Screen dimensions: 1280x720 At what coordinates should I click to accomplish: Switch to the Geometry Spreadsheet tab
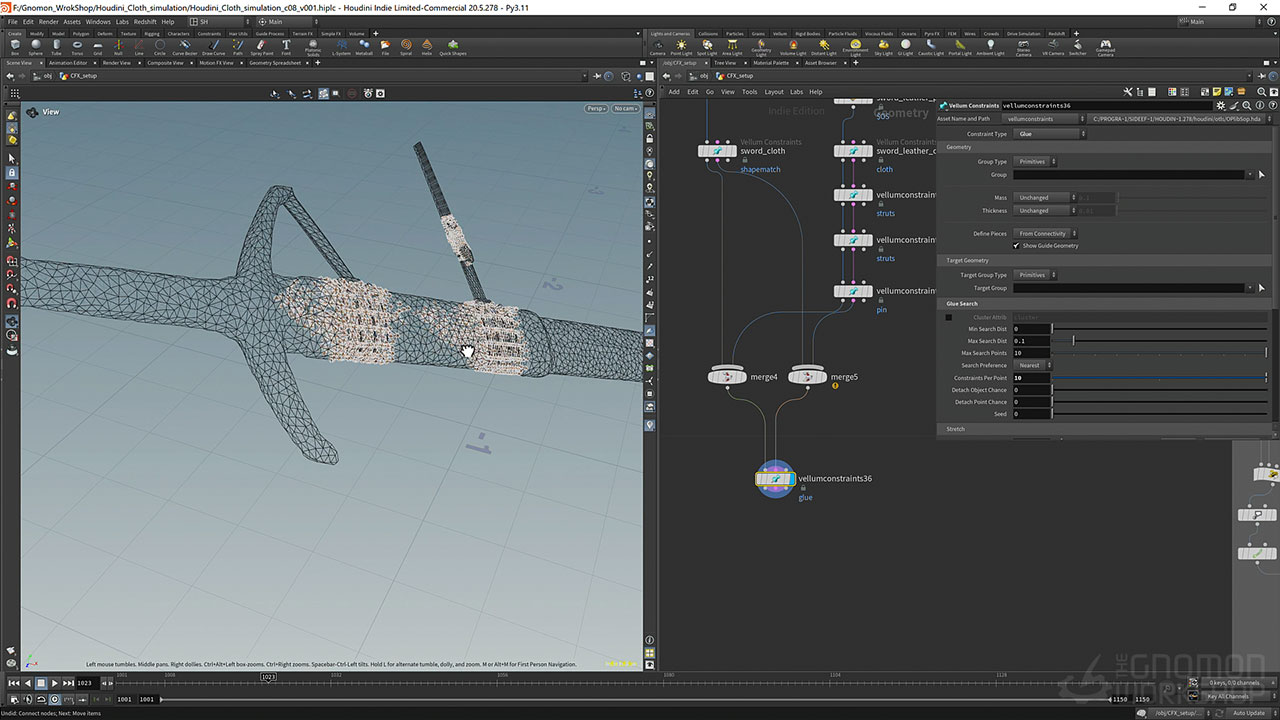[274, 63]
